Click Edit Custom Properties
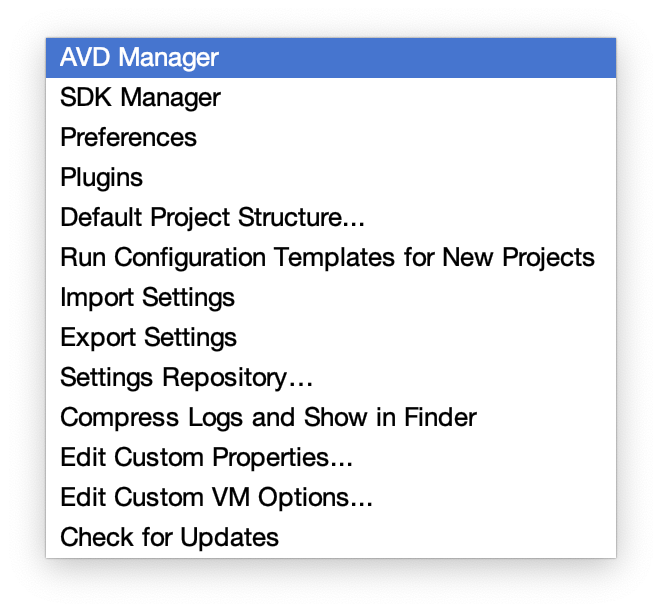Screen dimensions: 662x612 pyautogui.click(x=206, y=457)
